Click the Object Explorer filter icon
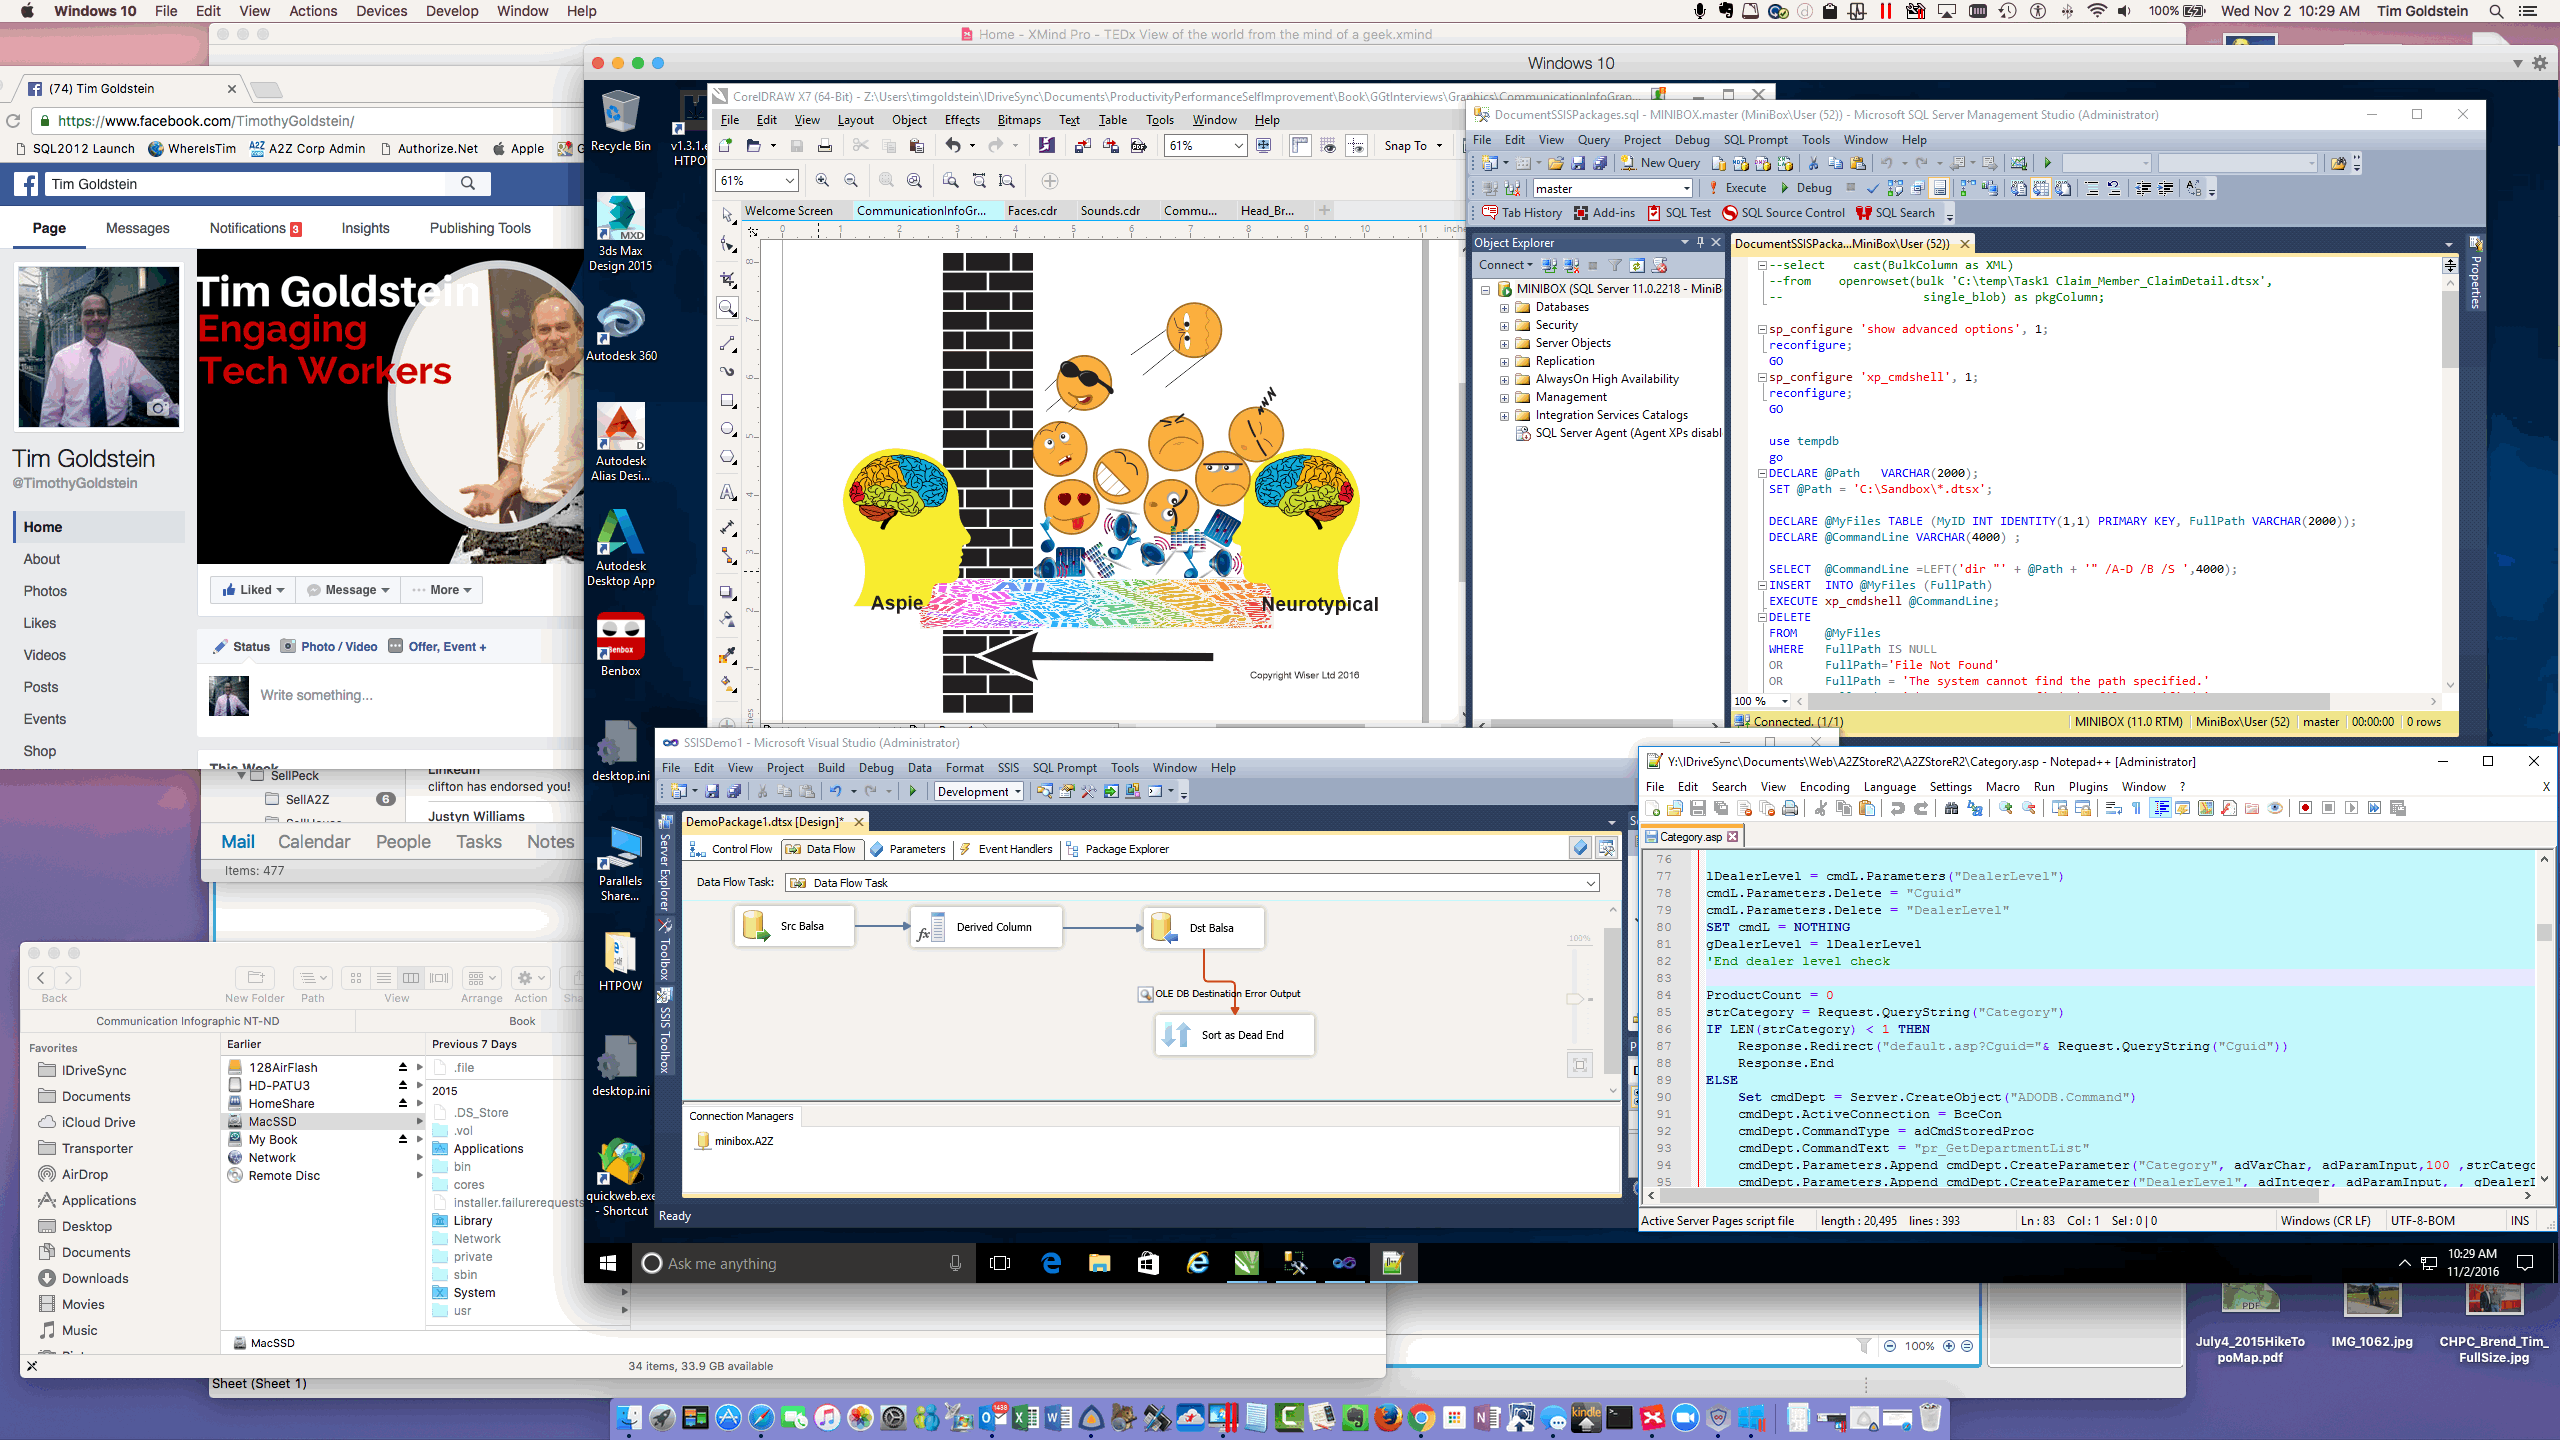 coord(1615,266)
